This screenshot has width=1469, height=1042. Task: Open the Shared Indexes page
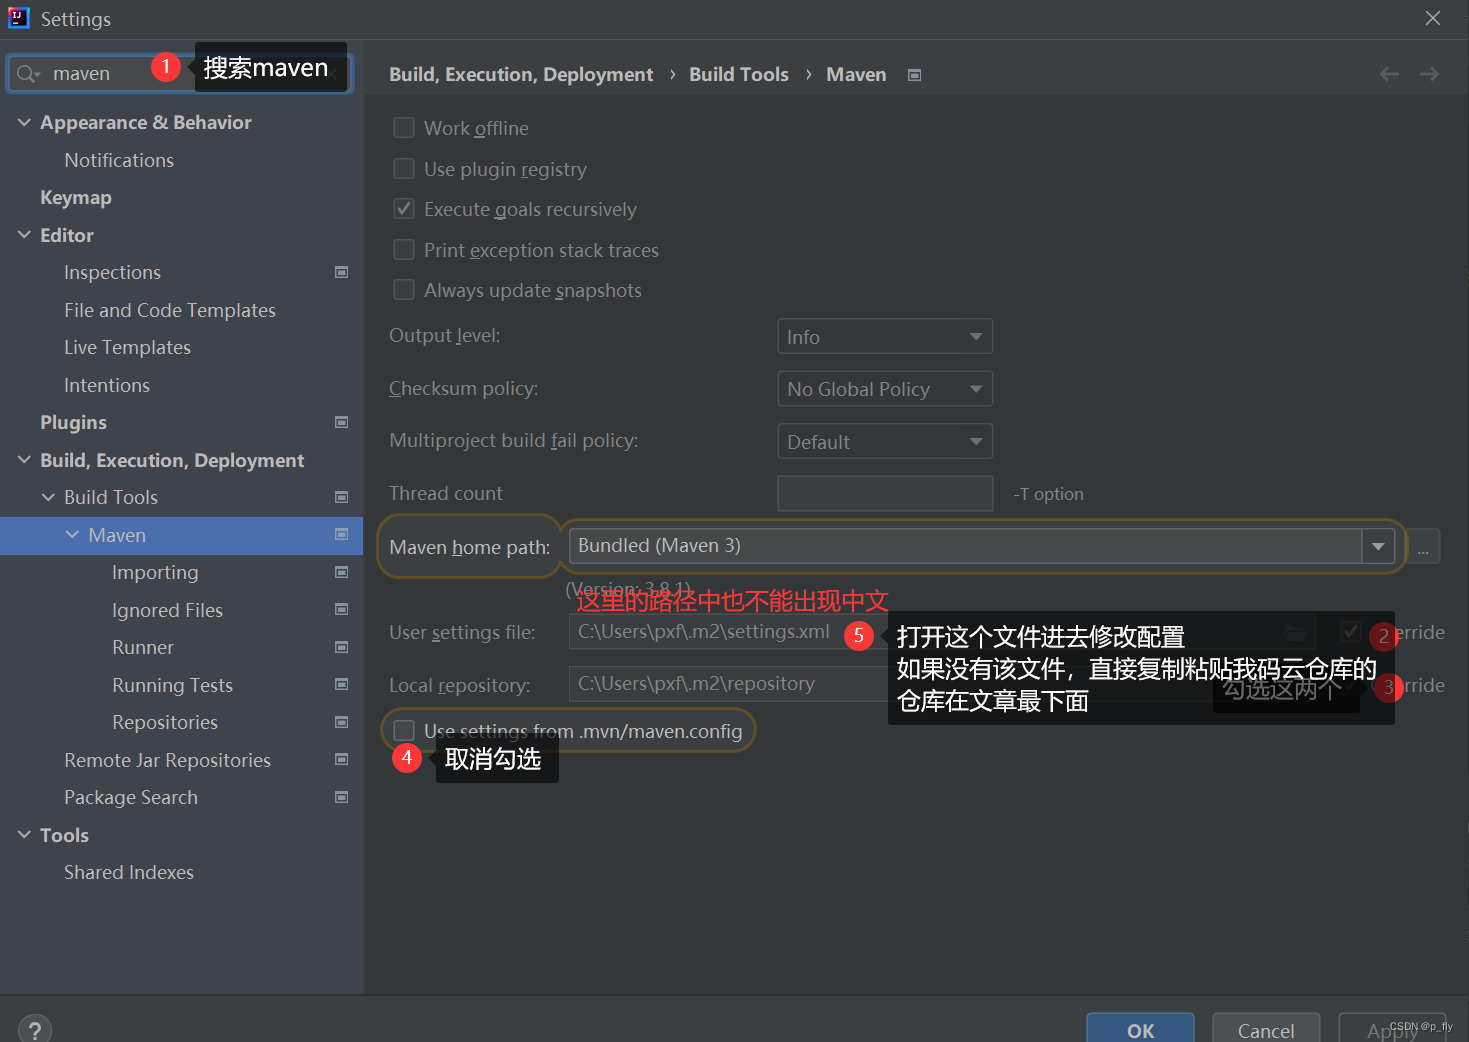pos(129,872)
